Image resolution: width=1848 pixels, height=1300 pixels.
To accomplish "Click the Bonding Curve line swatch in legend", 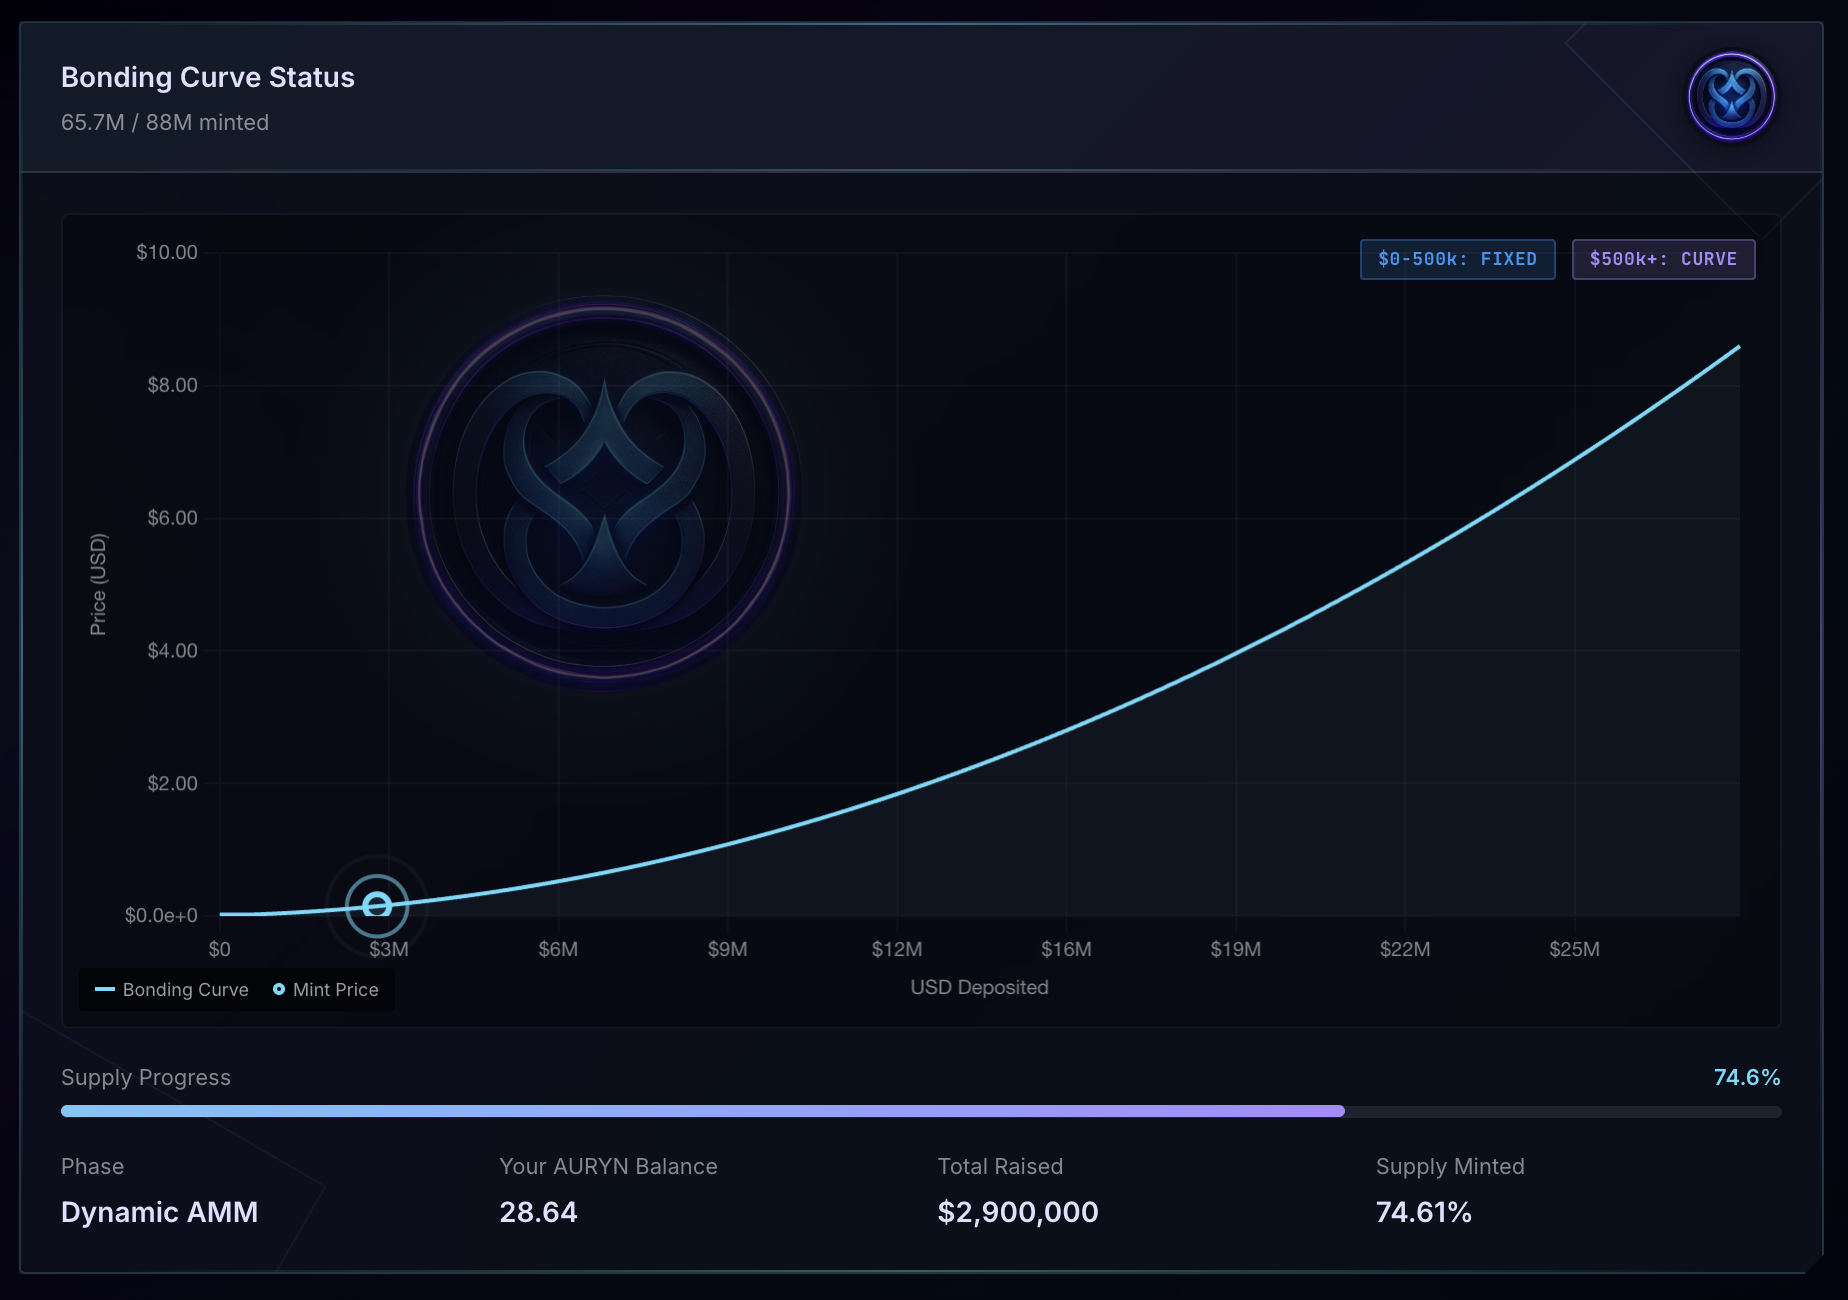I will (x=105, y=989).
